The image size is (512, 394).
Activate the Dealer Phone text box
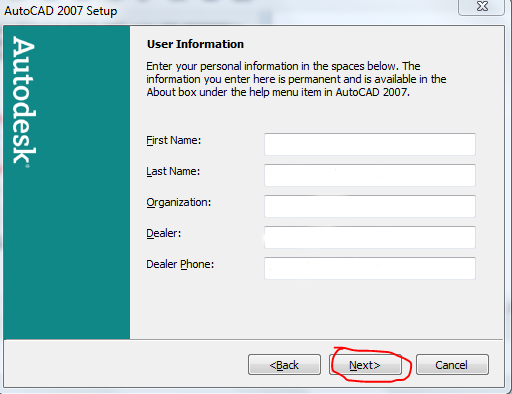[370, 268]
